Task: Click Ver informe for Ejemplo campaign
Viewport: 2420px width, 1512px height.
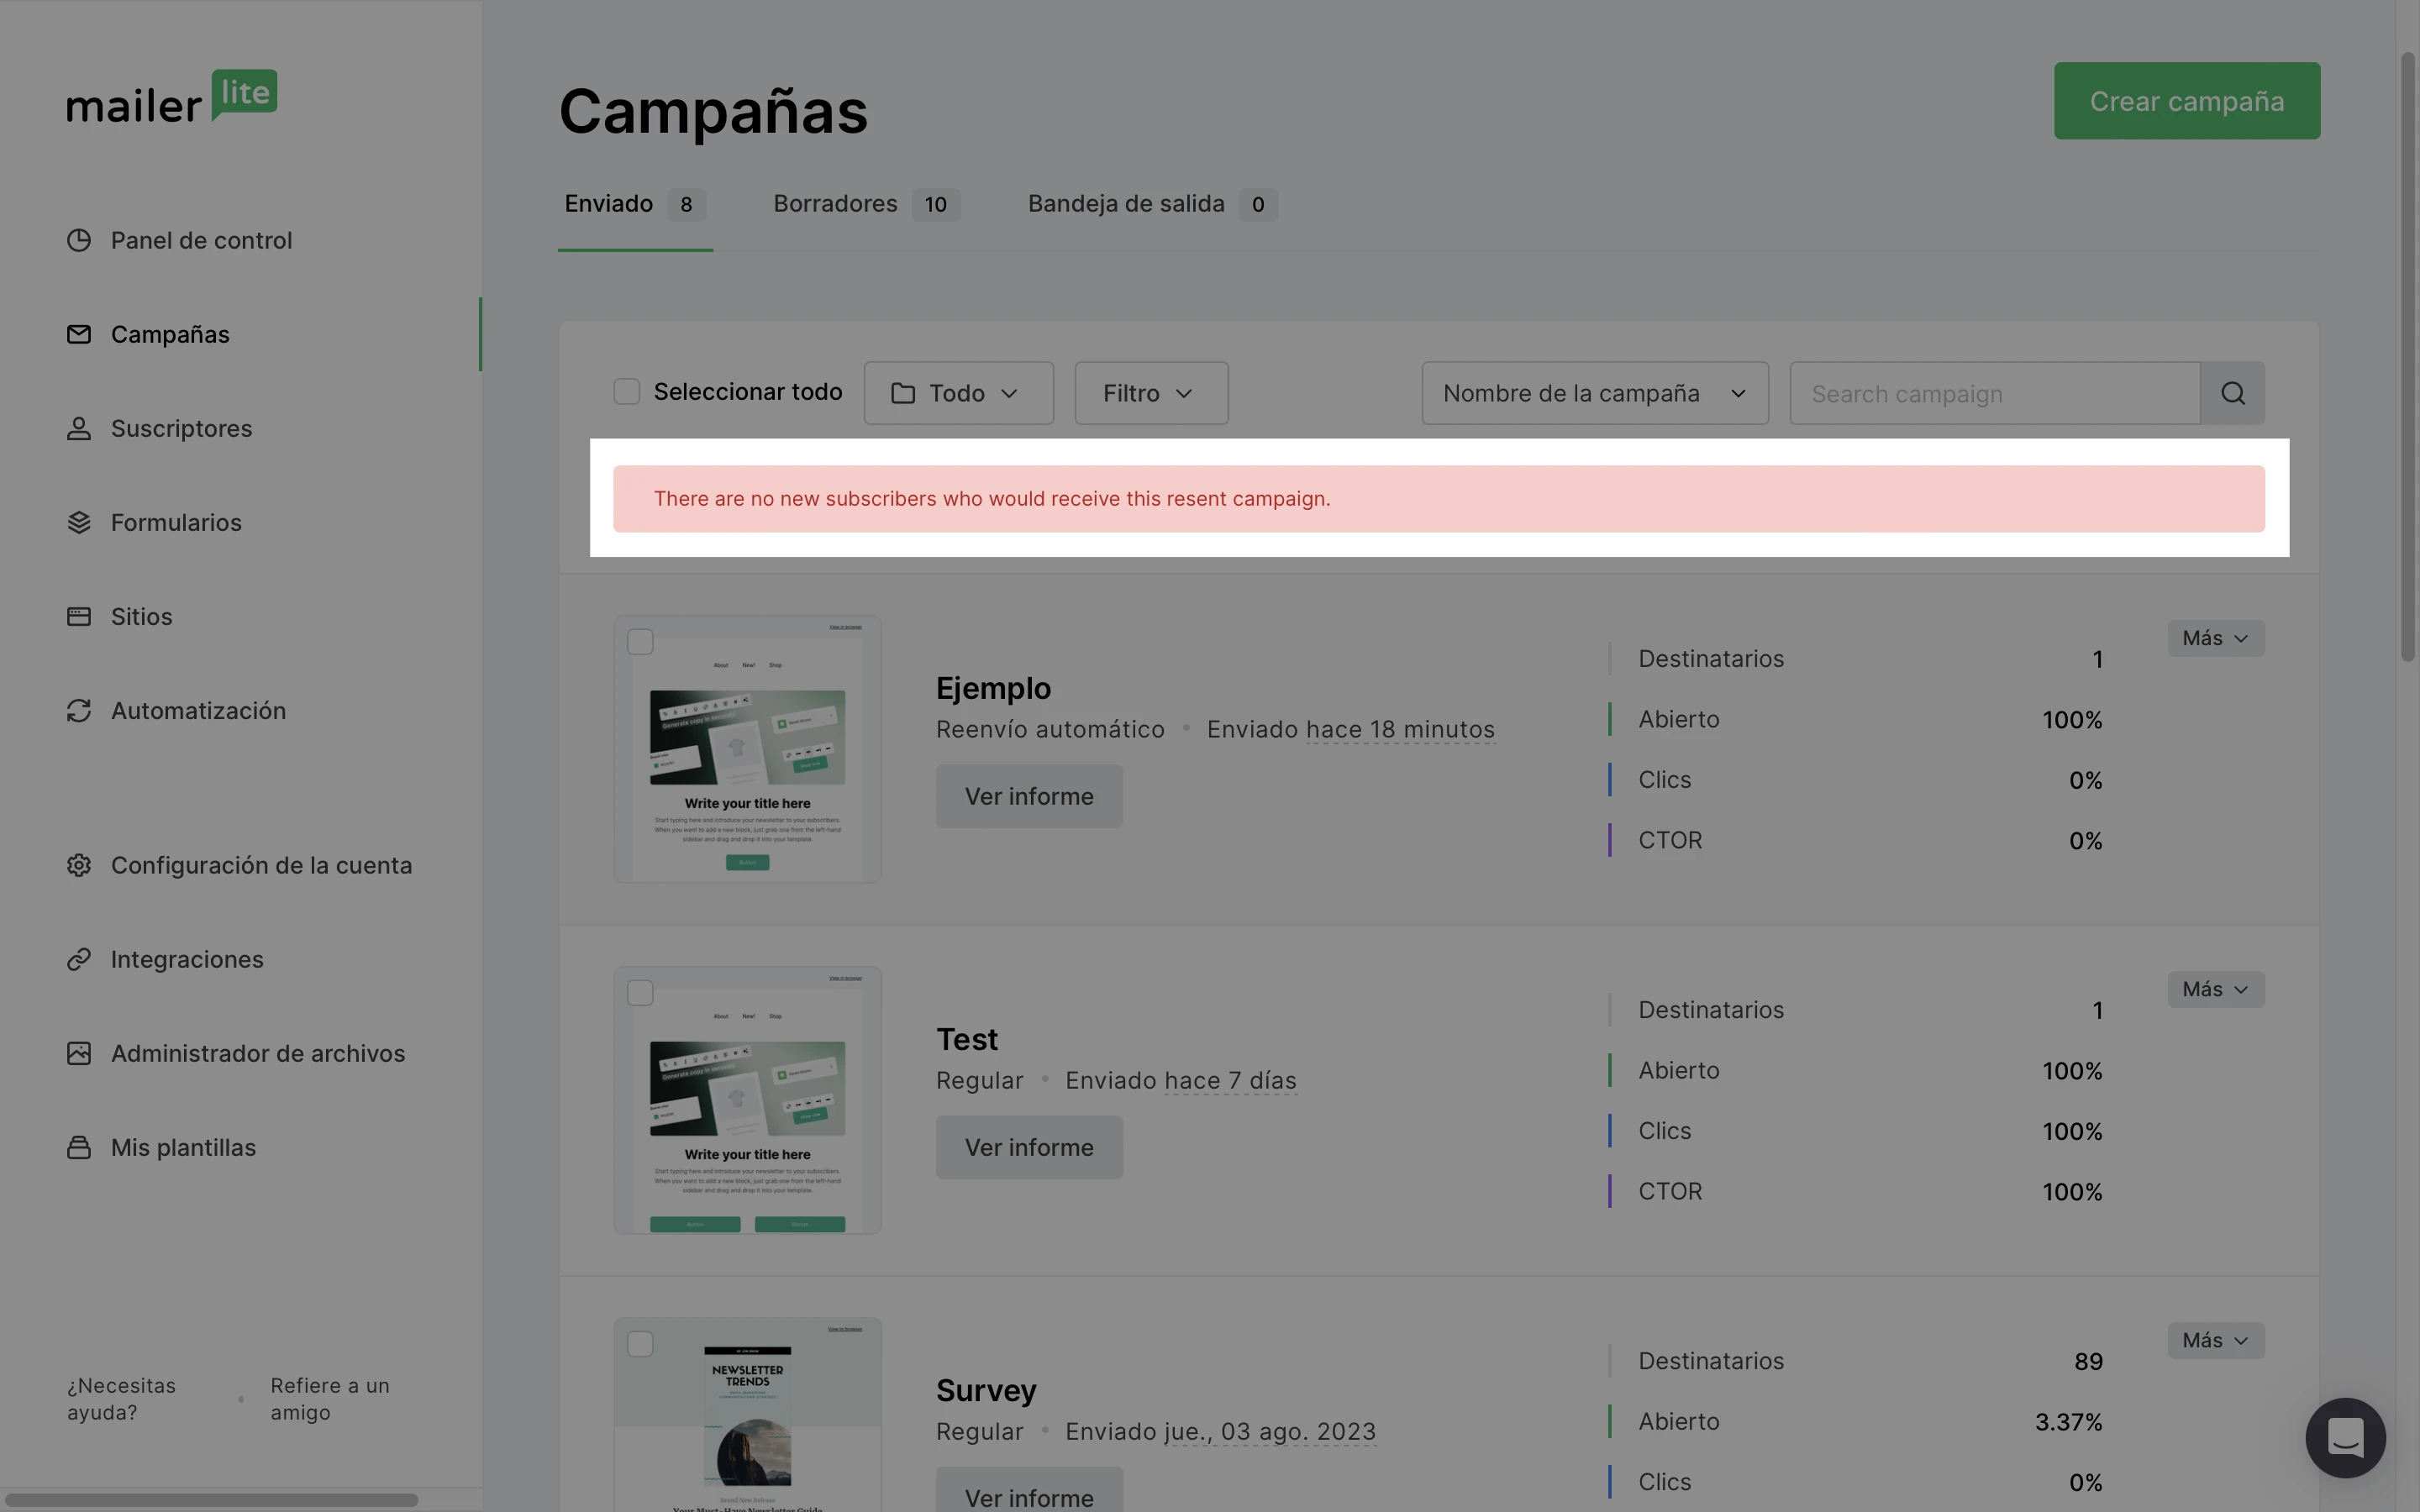Action: pos(1029,796)
